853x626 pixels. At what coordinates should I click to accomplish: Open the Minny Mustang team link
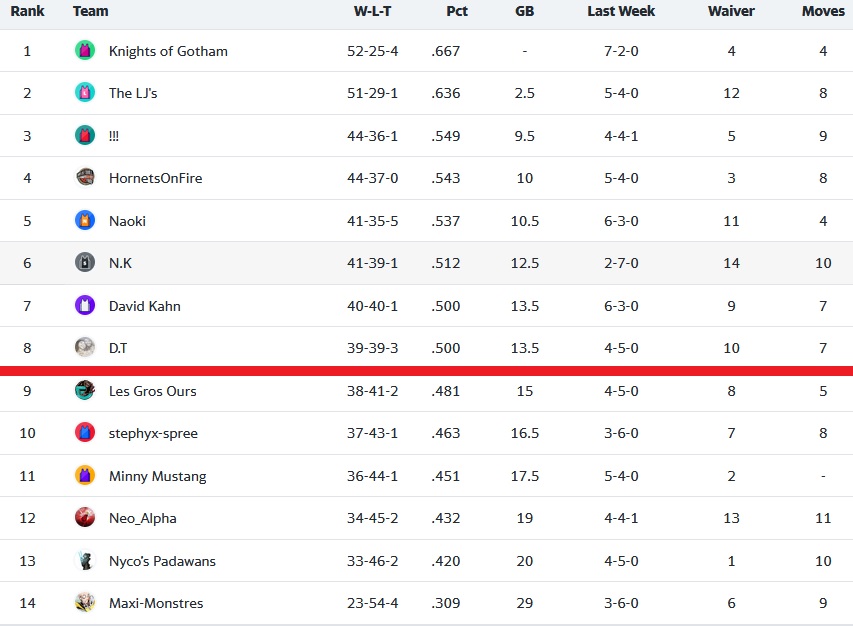pyautogui.click(x=158, y=476)
